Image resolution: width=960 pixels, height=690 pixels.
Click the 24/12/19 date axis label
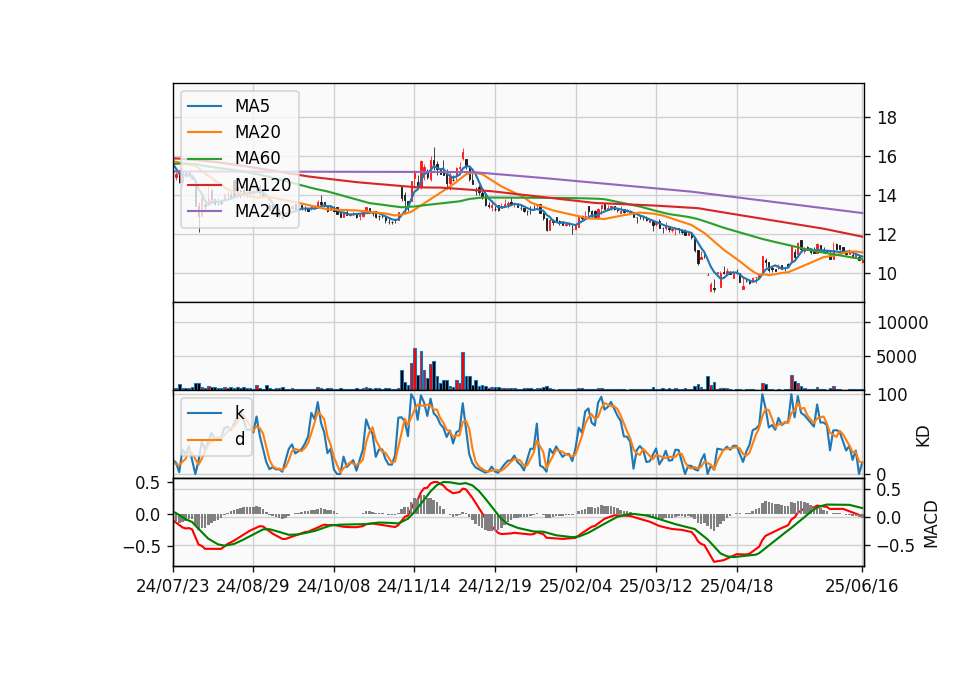495,586
